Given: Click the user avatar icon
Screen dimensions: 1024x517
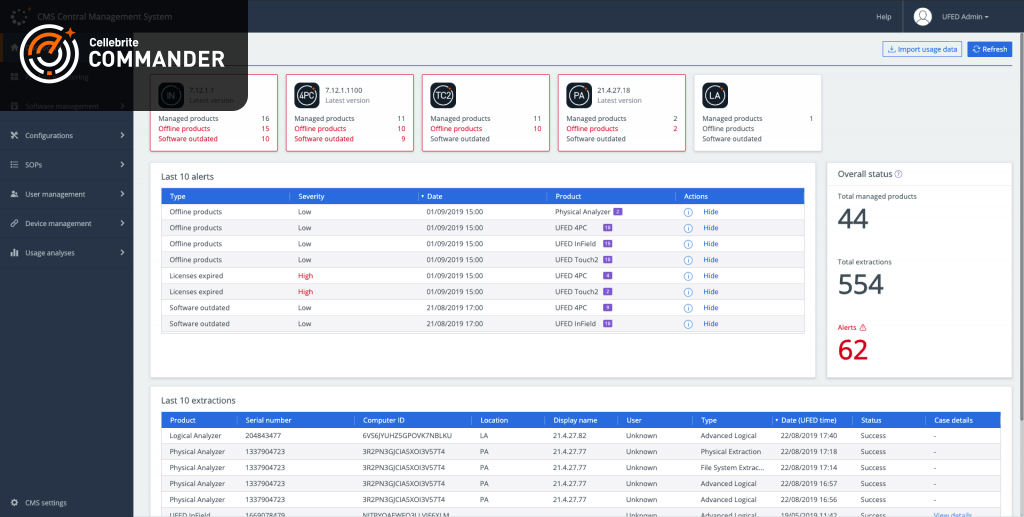Looking at the screenshot, I should click(923, 17).
